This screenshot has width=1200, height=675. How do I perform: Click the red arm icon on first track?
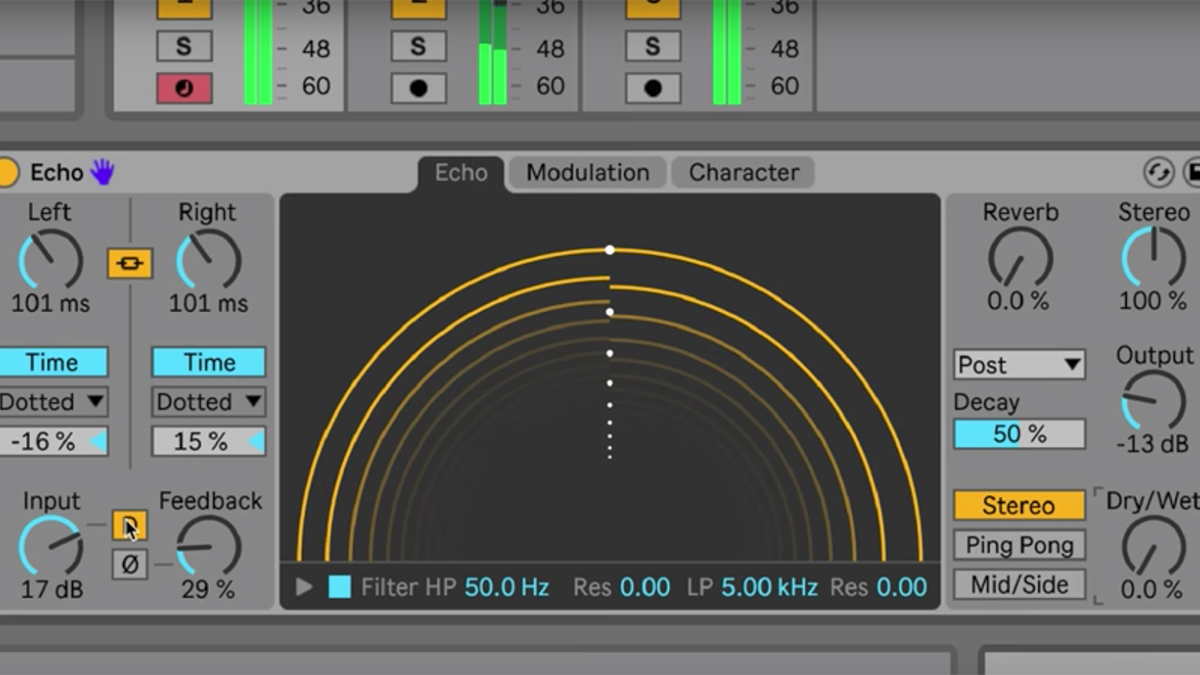click(183, 87)
